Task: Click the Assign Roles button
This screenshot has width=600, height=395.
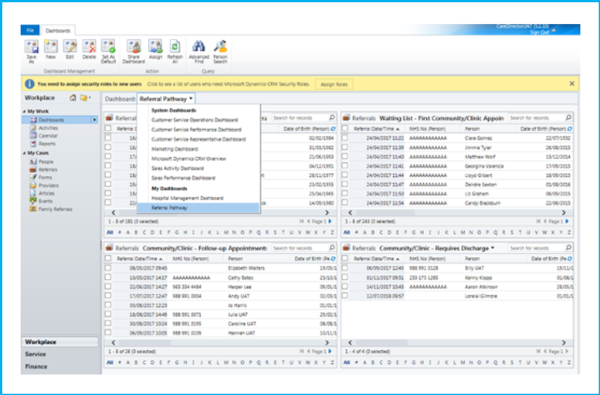Action: (x=334, y=84)
